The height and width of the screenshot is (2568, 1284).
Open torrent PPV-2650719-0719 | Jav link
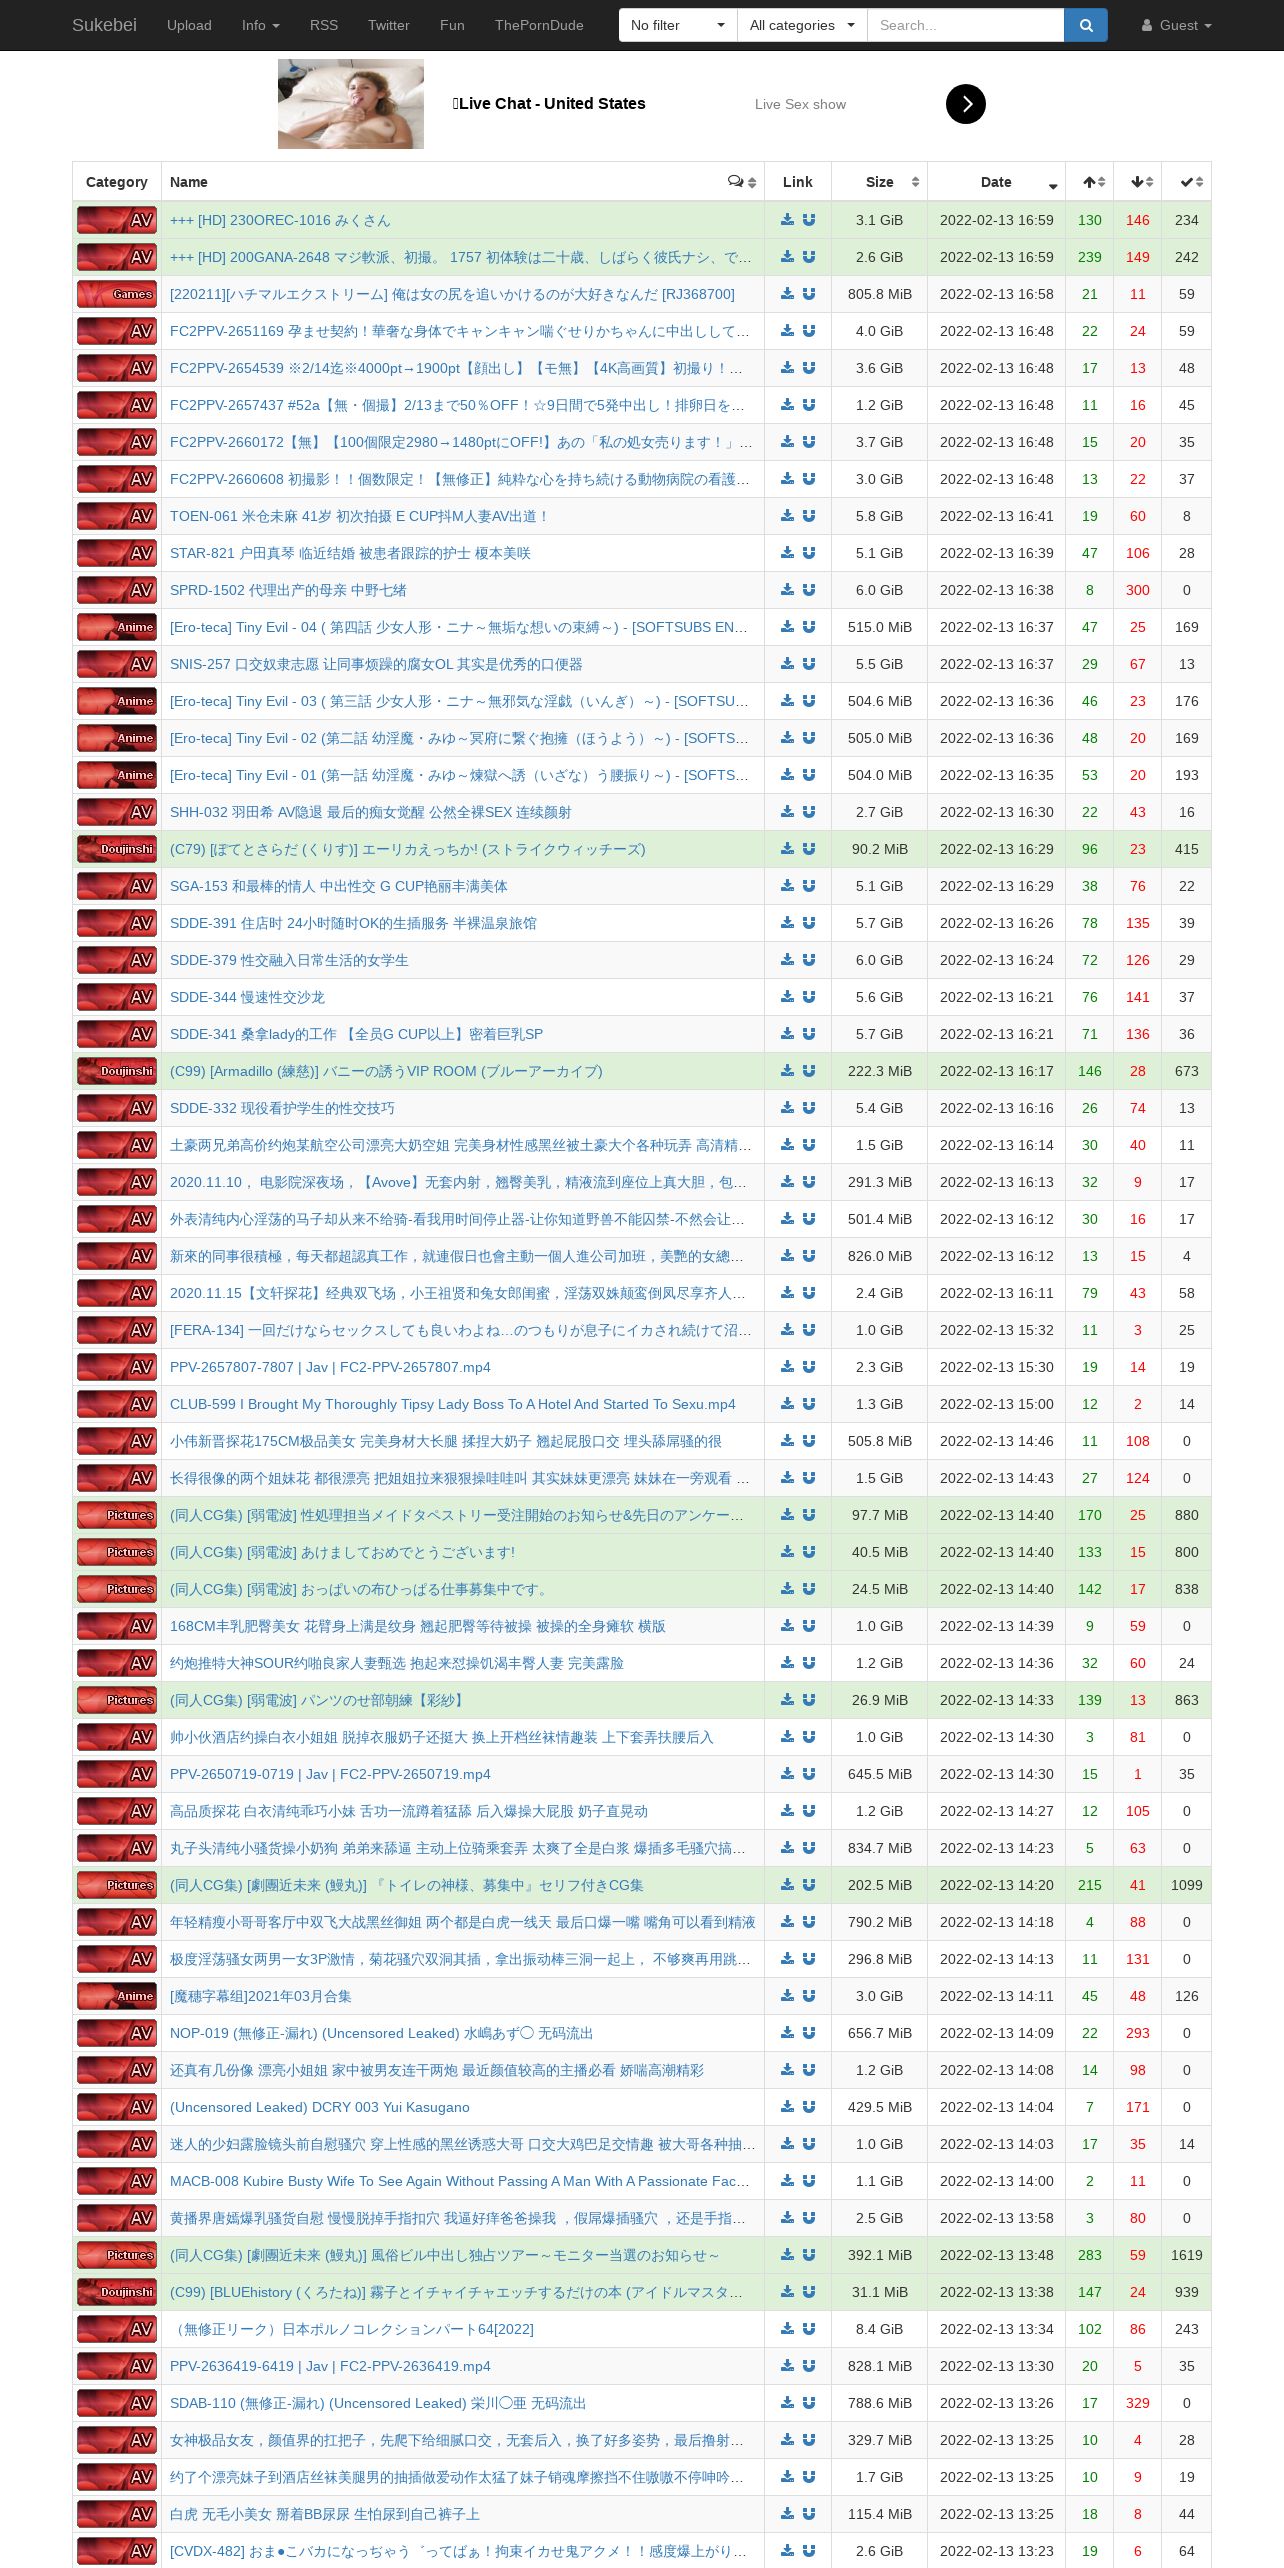click(x=330, y=1774)
